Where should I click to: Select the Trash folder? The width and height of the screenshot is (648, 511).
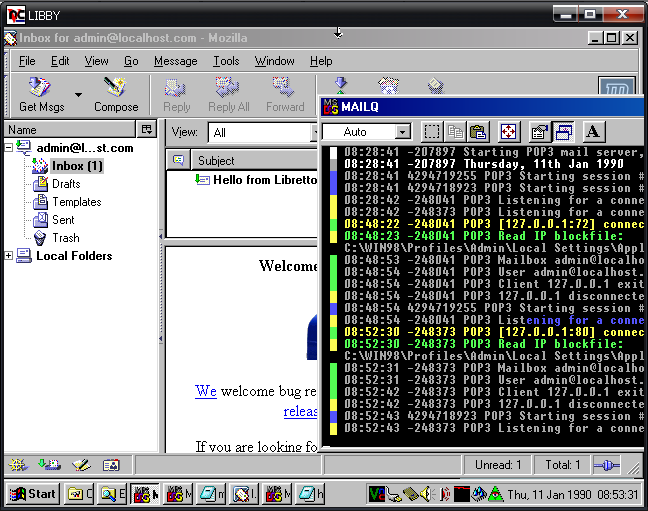pos(66,238)
